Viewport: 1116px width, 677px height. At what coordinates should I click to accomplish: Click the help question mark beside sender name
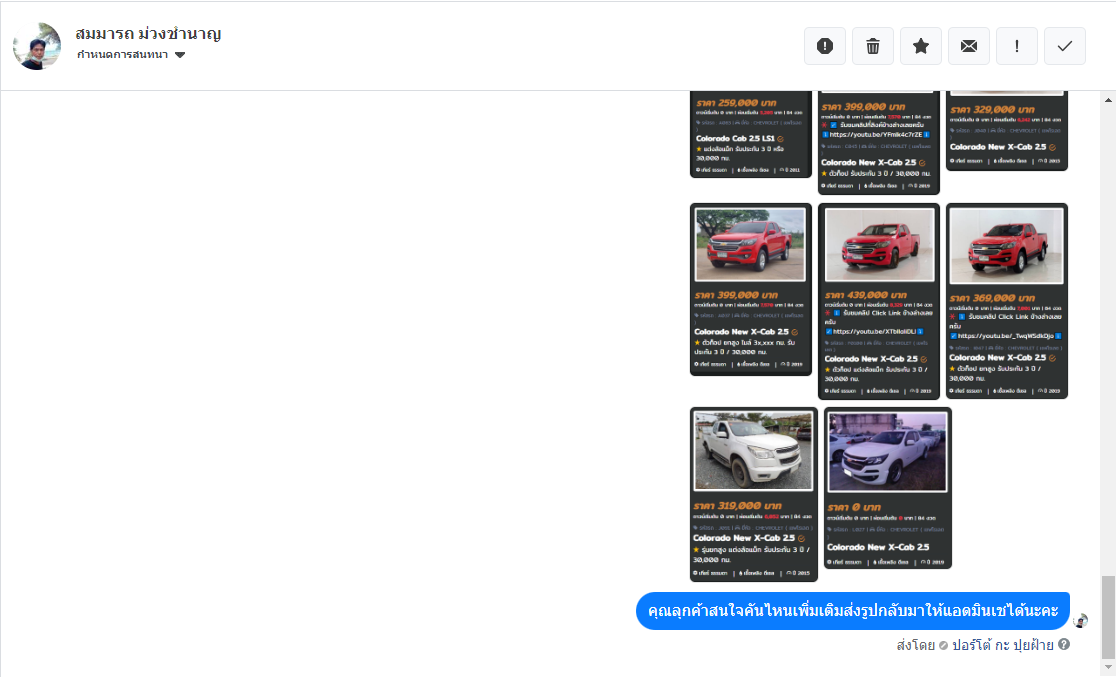[1063, 644]
